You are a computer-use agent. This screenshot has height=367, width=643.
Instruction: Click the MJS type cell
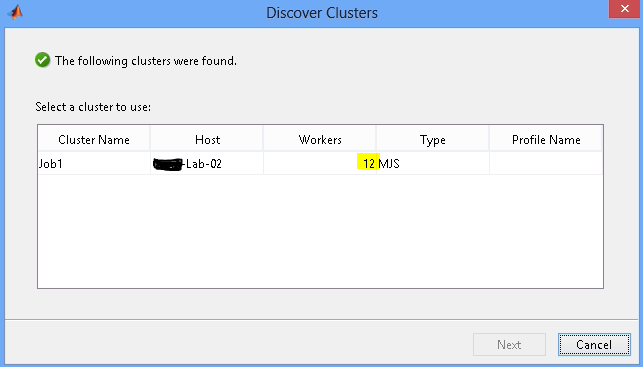pyautogui.click(x=433, y=164)
